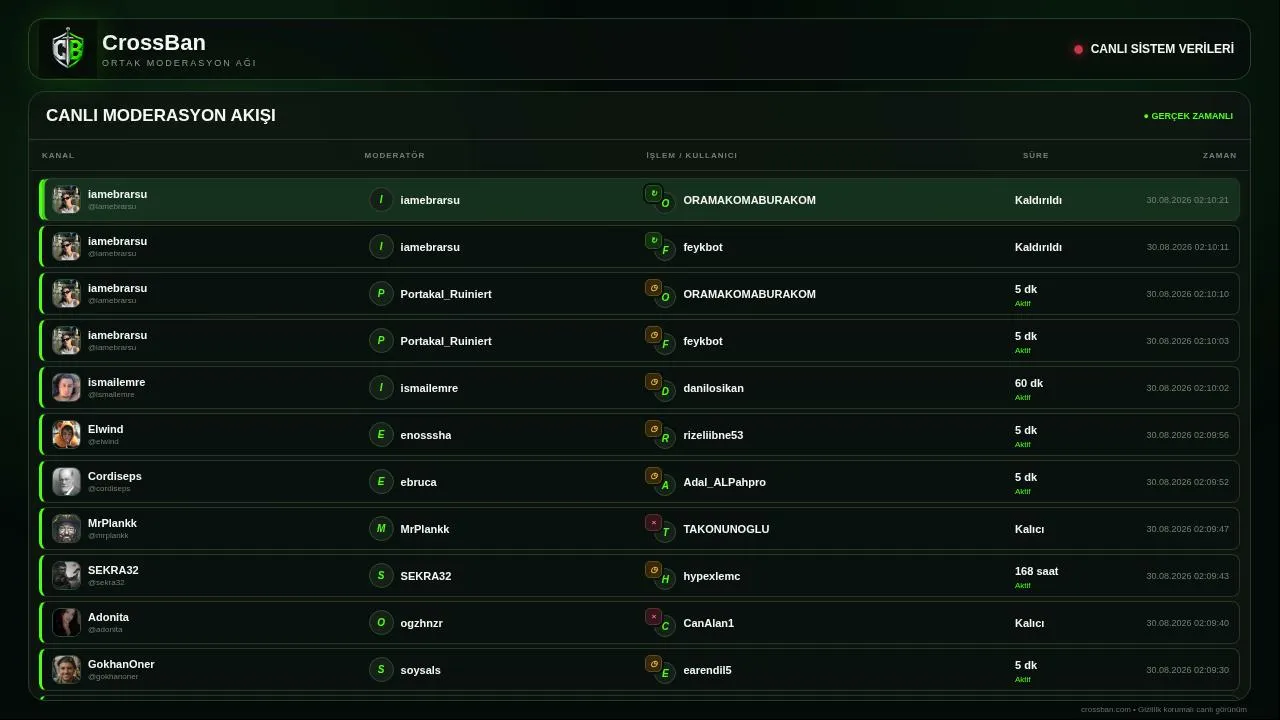This screenshot has height=720, width=1280.
Task: Click the red live system data indicator
Action: click(1078, 49)
